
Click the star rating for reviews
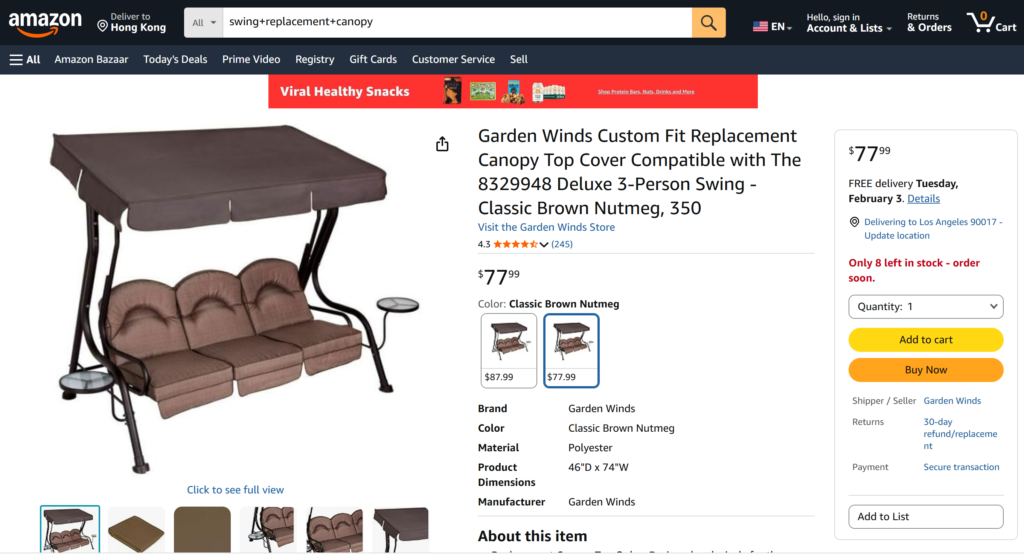click(516, 244)
